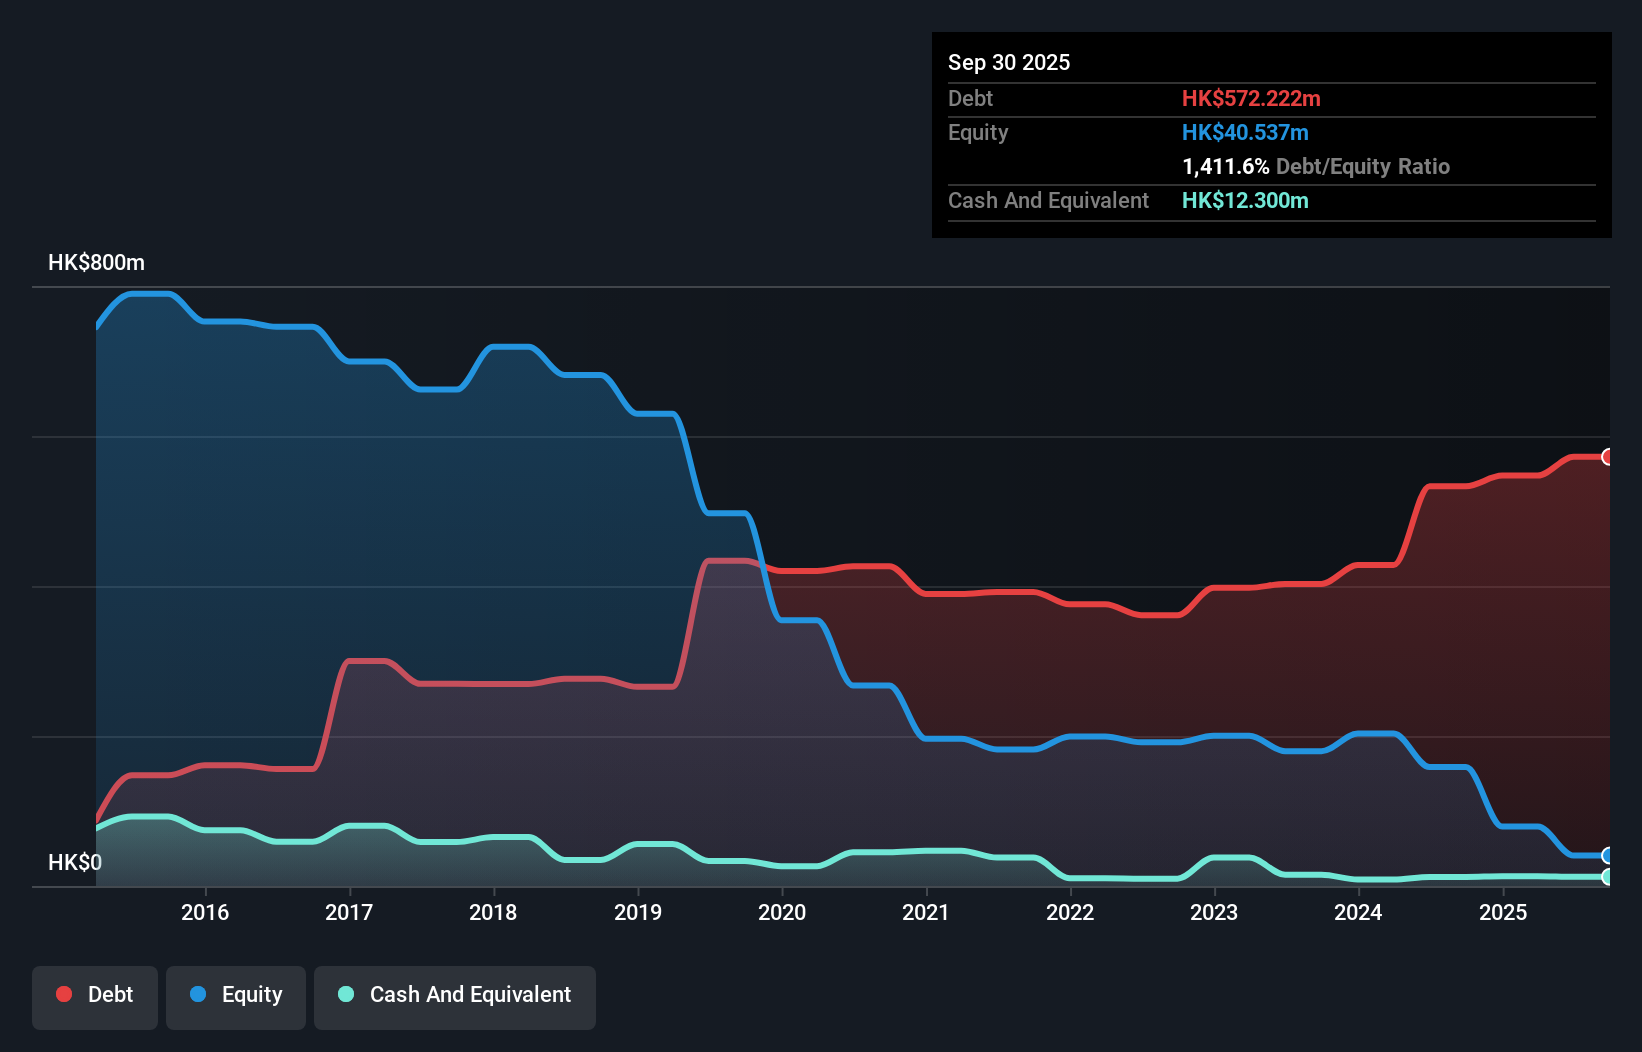Click the 2025 x-axis label
The height and width of the screenshot is (1052, 1642).
coord(1503,912)
